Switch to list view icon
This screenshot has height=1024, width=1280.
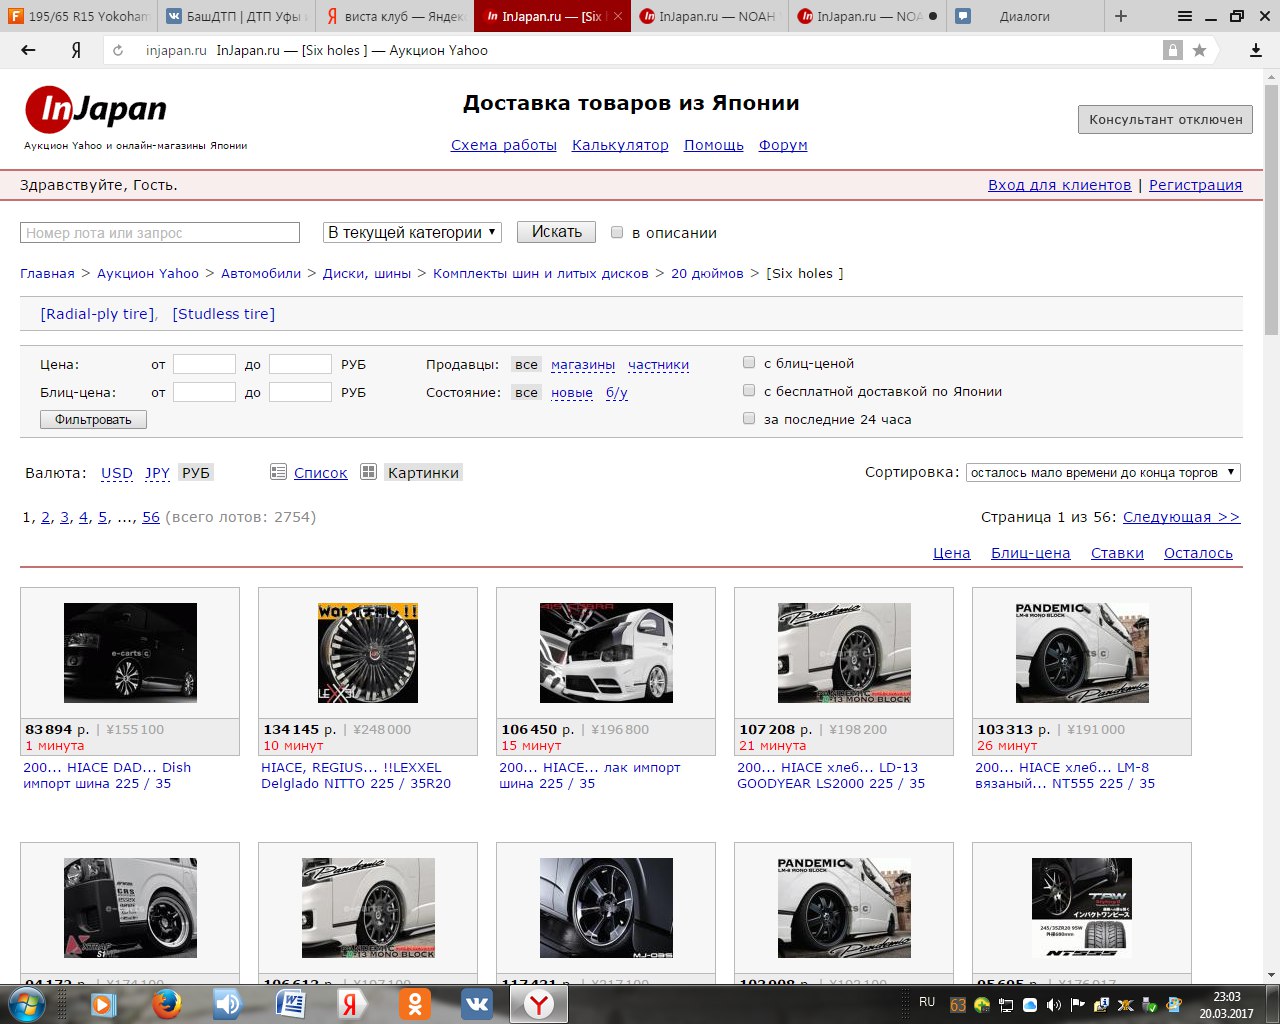tap(279, 472)
